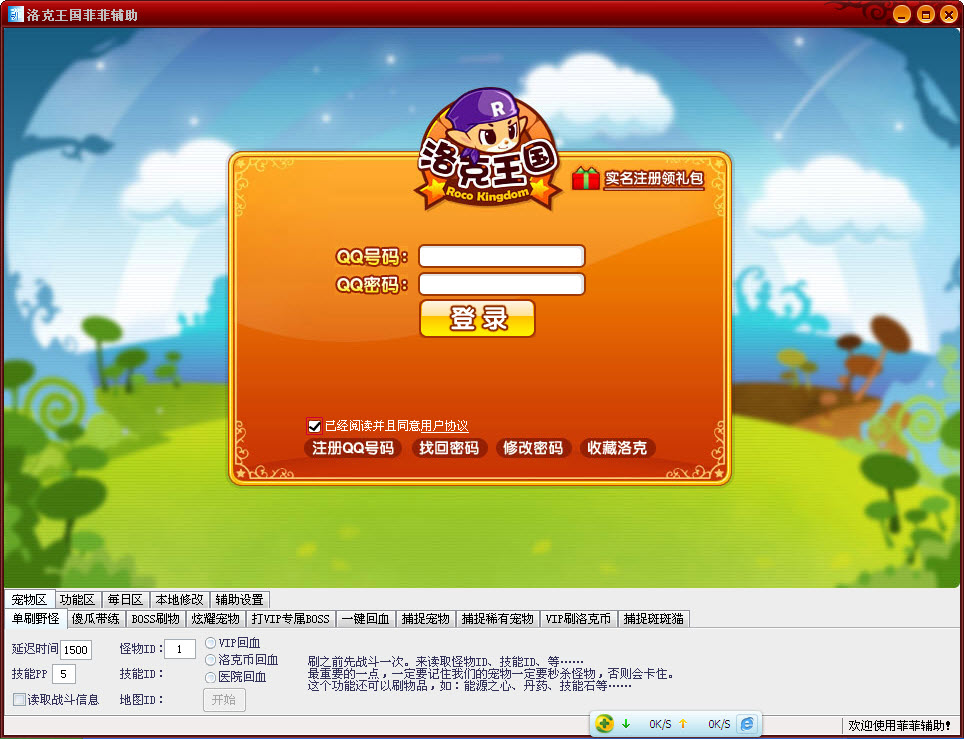Select the VIP刷洛克币 sub-tab
964x739 pixels.
(579, 618)
